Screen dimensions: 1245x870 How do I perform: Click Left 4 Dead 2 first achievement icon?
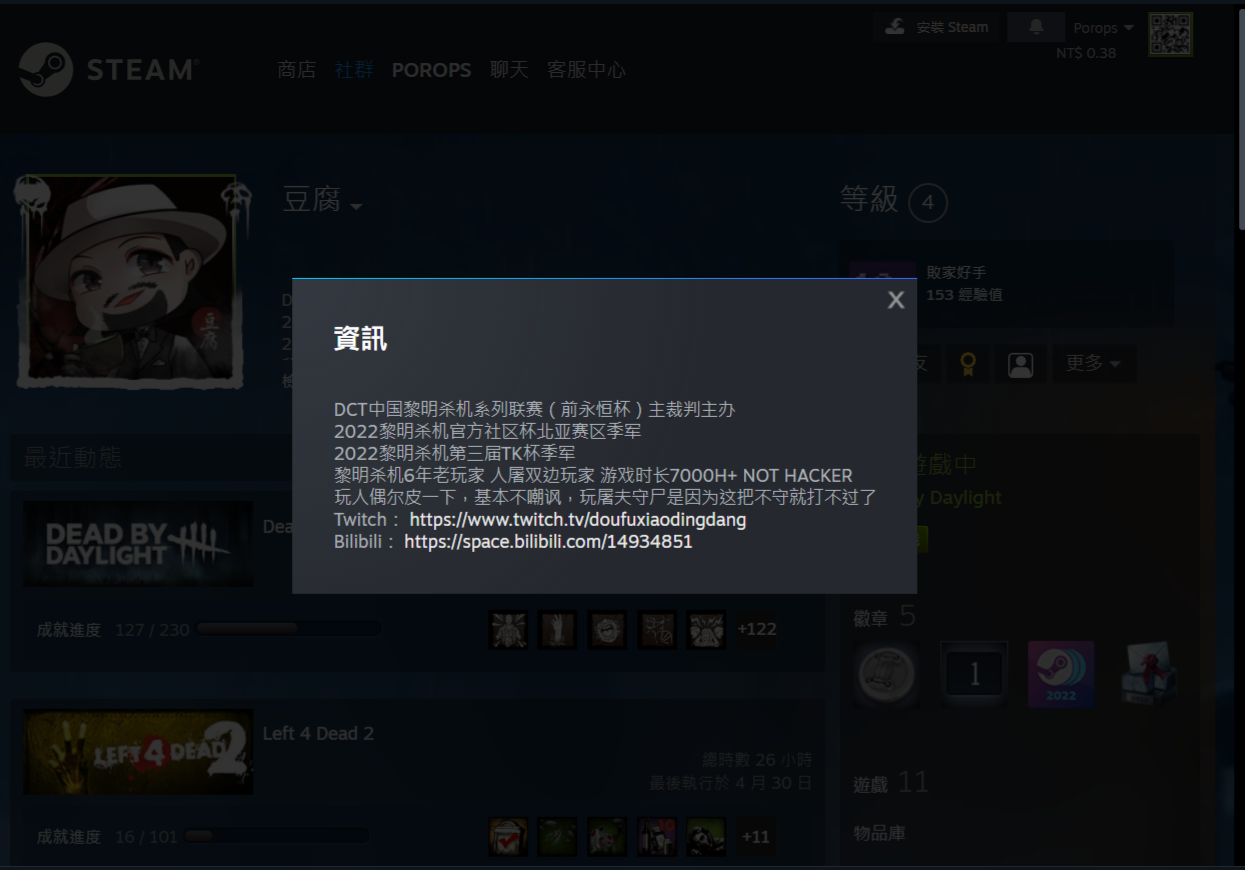[508, 836]
